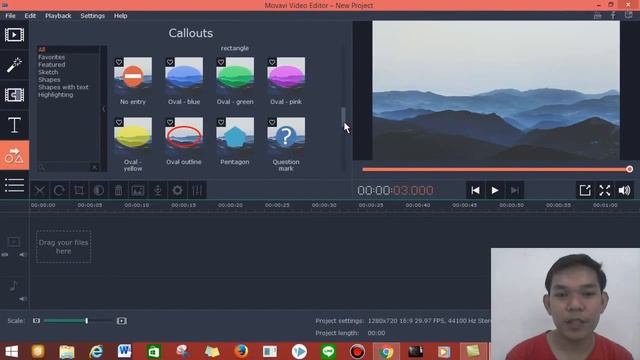Click the Record audio microphone icon
The image size is (640, 360).
(x=158, y=190)
